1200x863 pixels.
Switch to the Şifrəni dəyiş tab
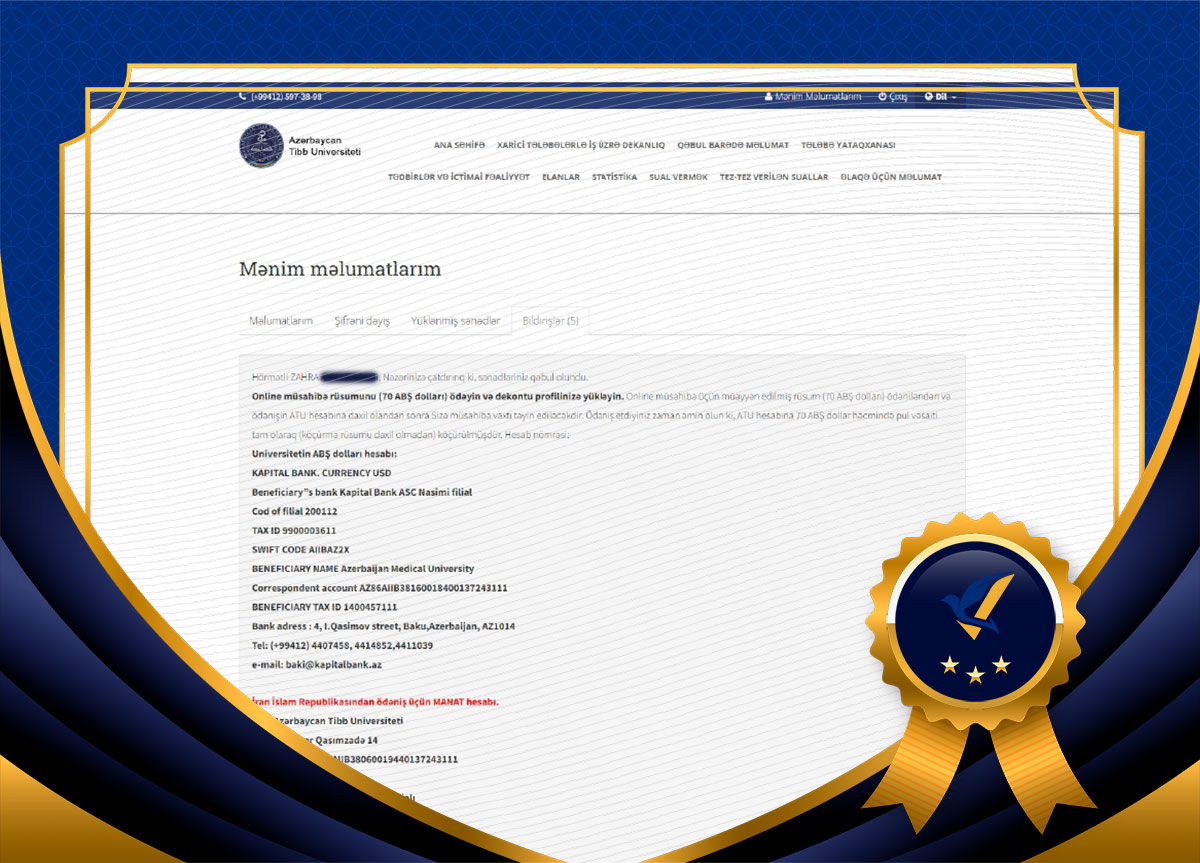(x=361, y=321)
